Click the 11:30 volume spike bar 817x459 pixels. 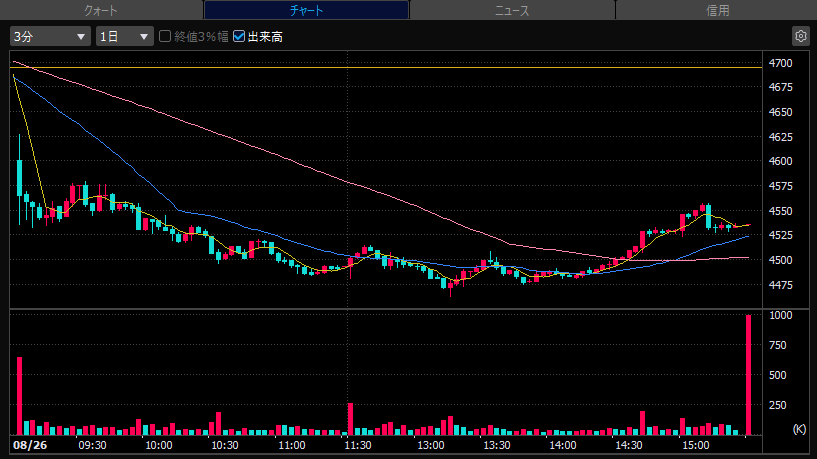[x=351, y=419]
